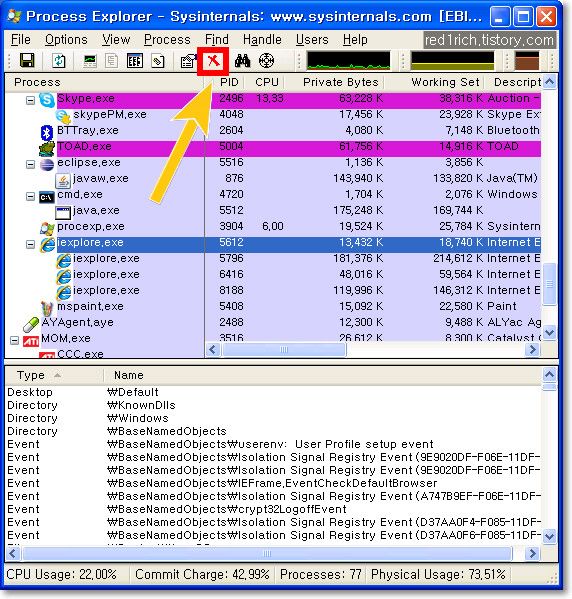This screenshot has height=599, width=572.
Task: Open the Handle menu
Action: point(262,40)
